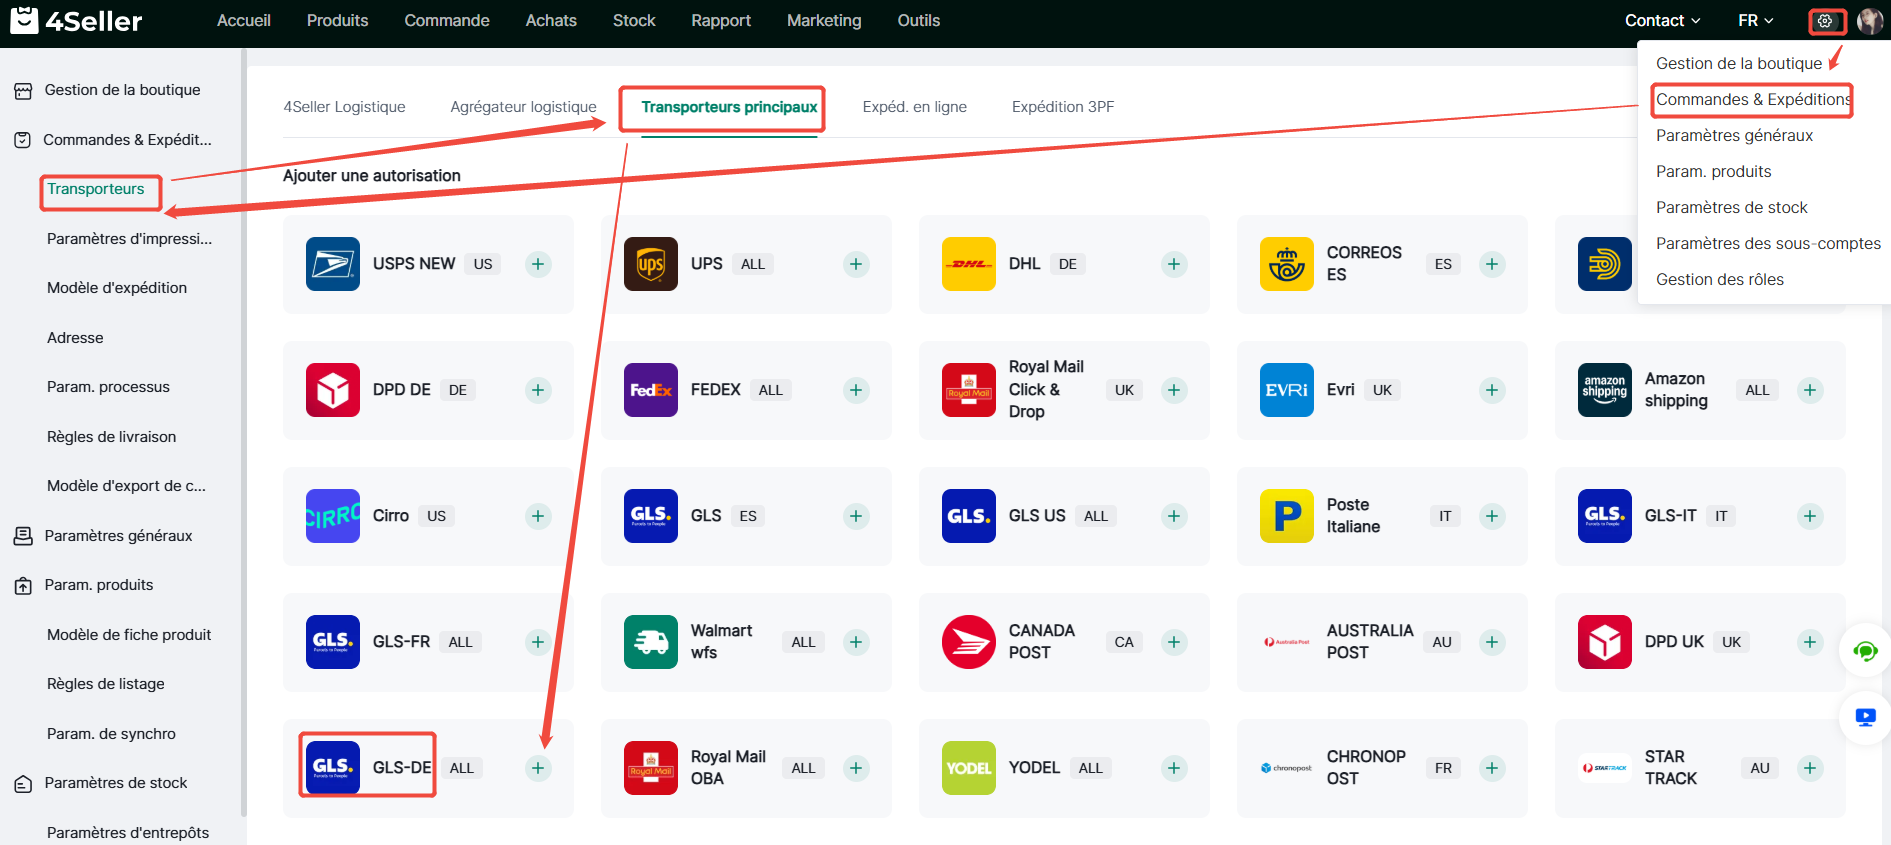Add DHL DE carrier authorization

coord(1174,264)
